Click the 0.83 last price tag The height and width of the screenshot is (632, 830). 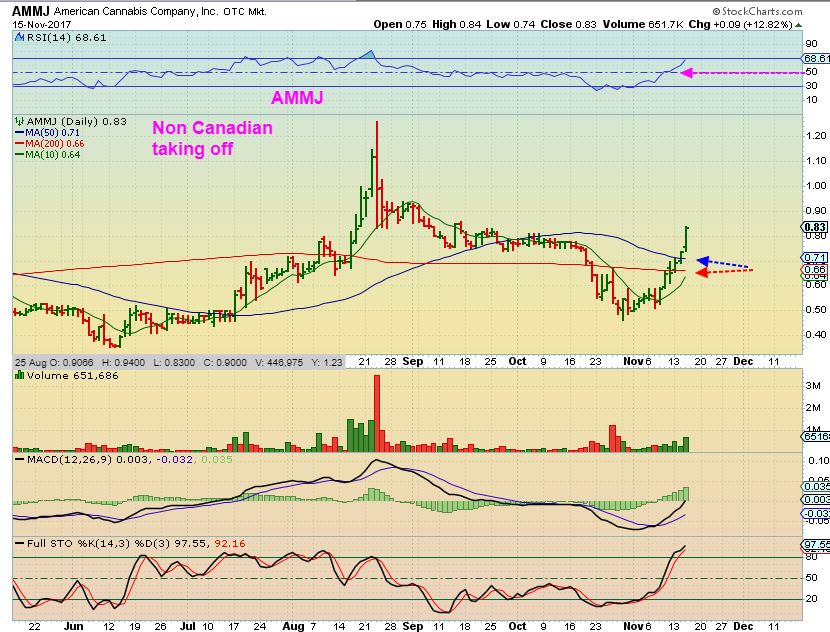click(816, 227)
